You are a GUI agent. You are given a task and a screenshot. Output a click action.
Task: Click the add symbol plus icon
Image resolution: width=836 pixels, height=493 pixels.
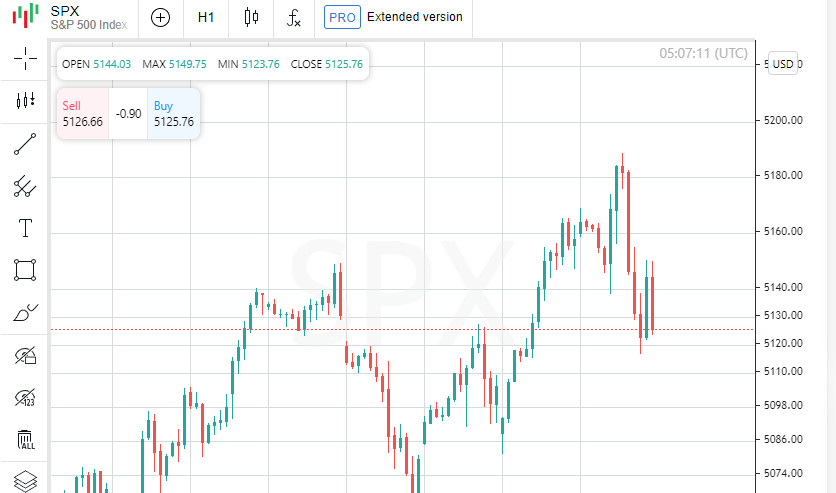pyautogui.click(x=160, y=17)
